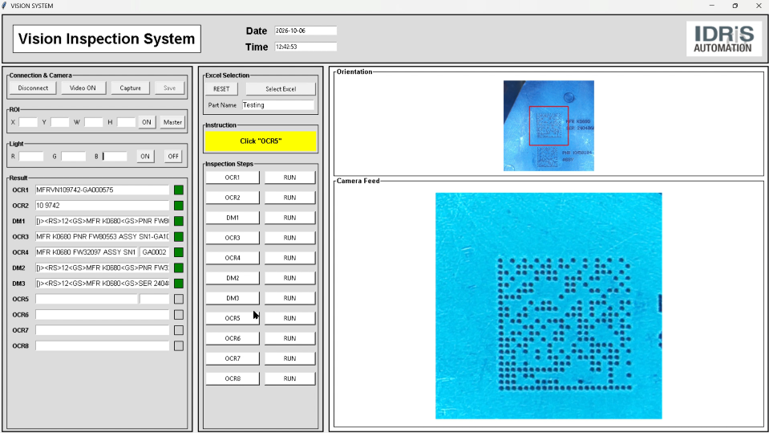Select the DM3 inspection step button
Image resolution: width=769 pixels, height=433 pixels.
click(x=232, y=298)
